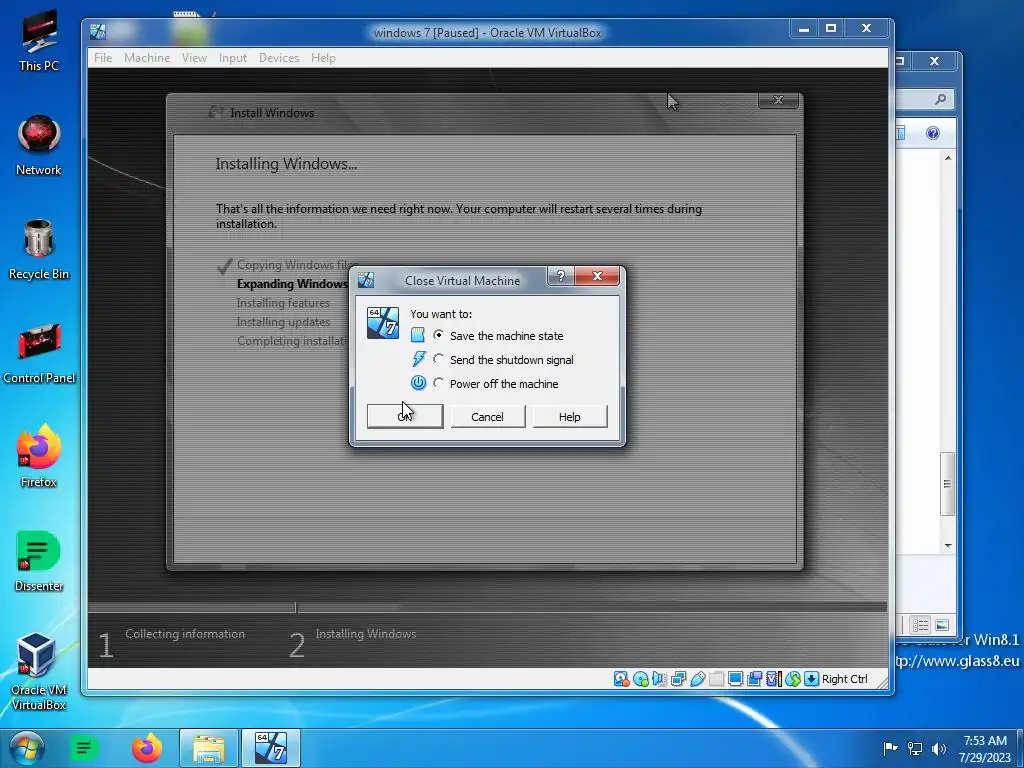Click the Control Panel desktop icon

point(39,353)
